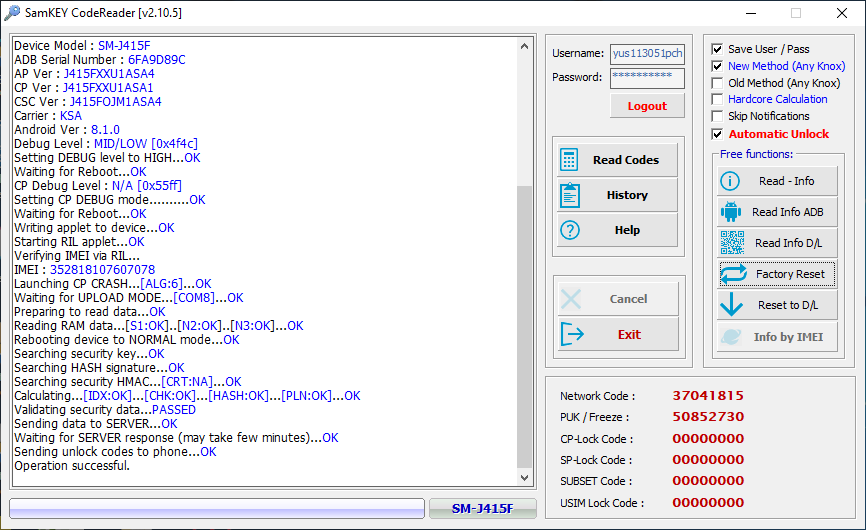The image size is (866, 530).
Task: Open the History button label
Action: click(627, 195)
